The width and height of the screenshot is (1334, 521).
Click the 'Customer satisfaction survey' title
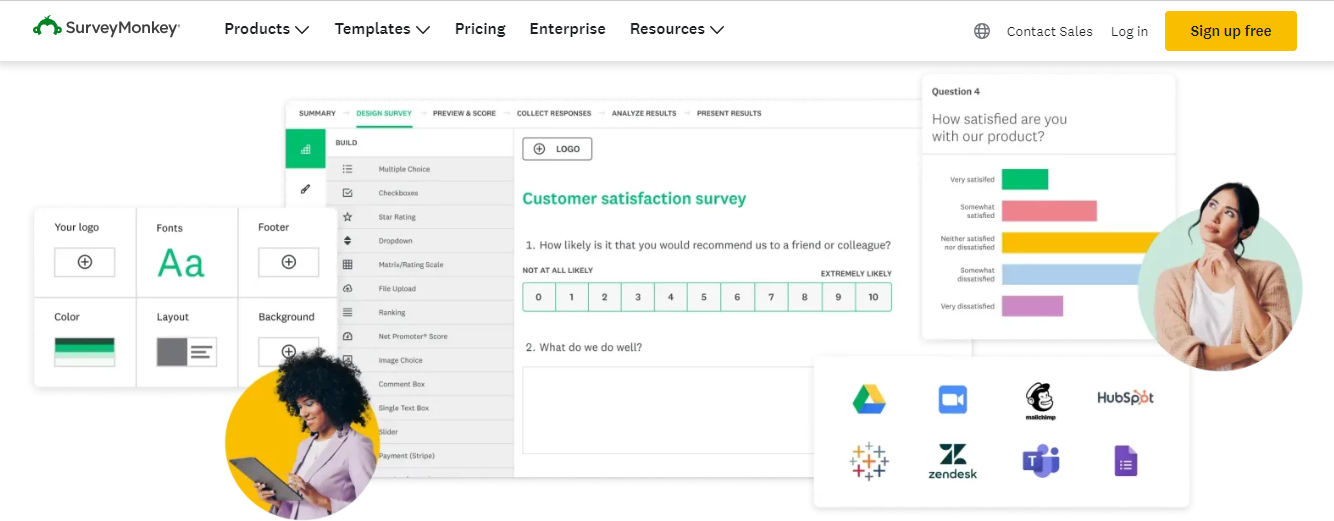click(634, 199)
